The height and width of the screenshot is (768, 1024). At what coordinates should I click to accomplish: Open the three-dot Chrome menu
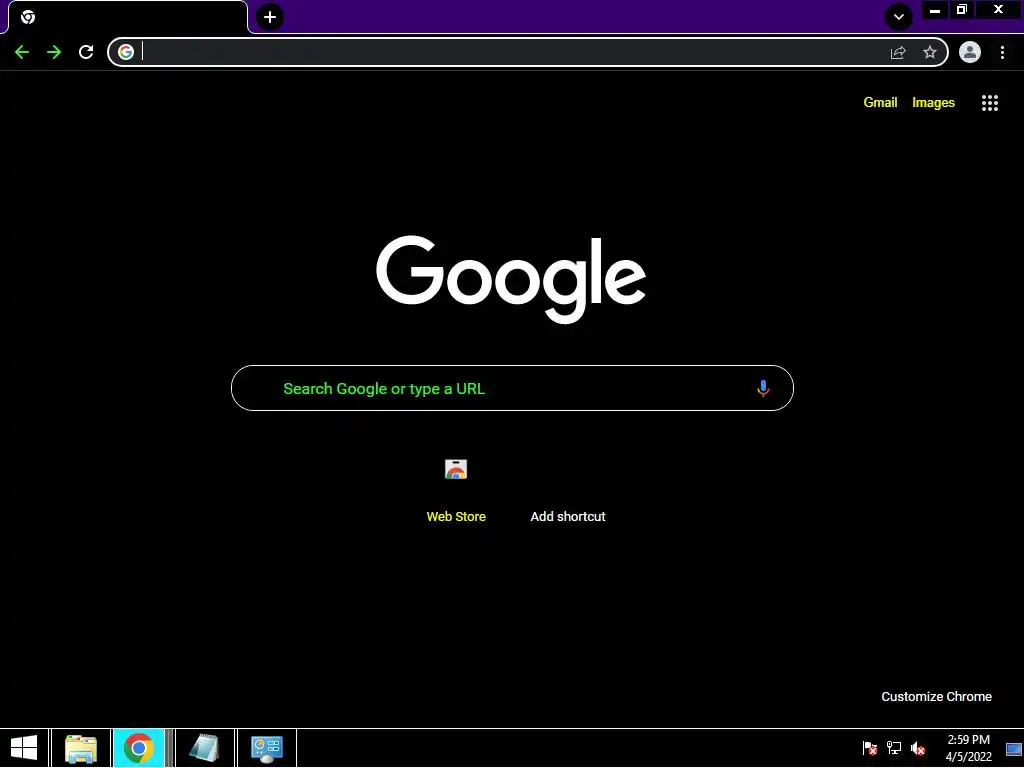pos(1002,52)
